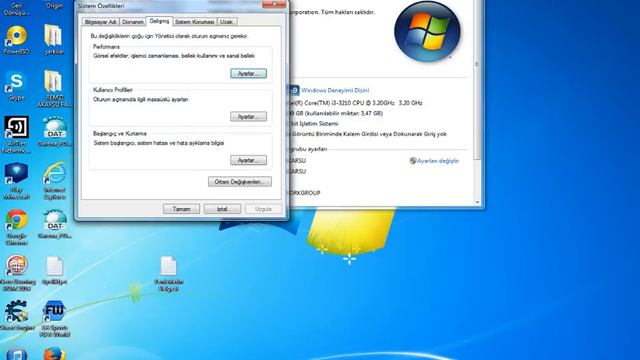Click the shield icon next to Ayarları değiştir

(x=413, y=161)
